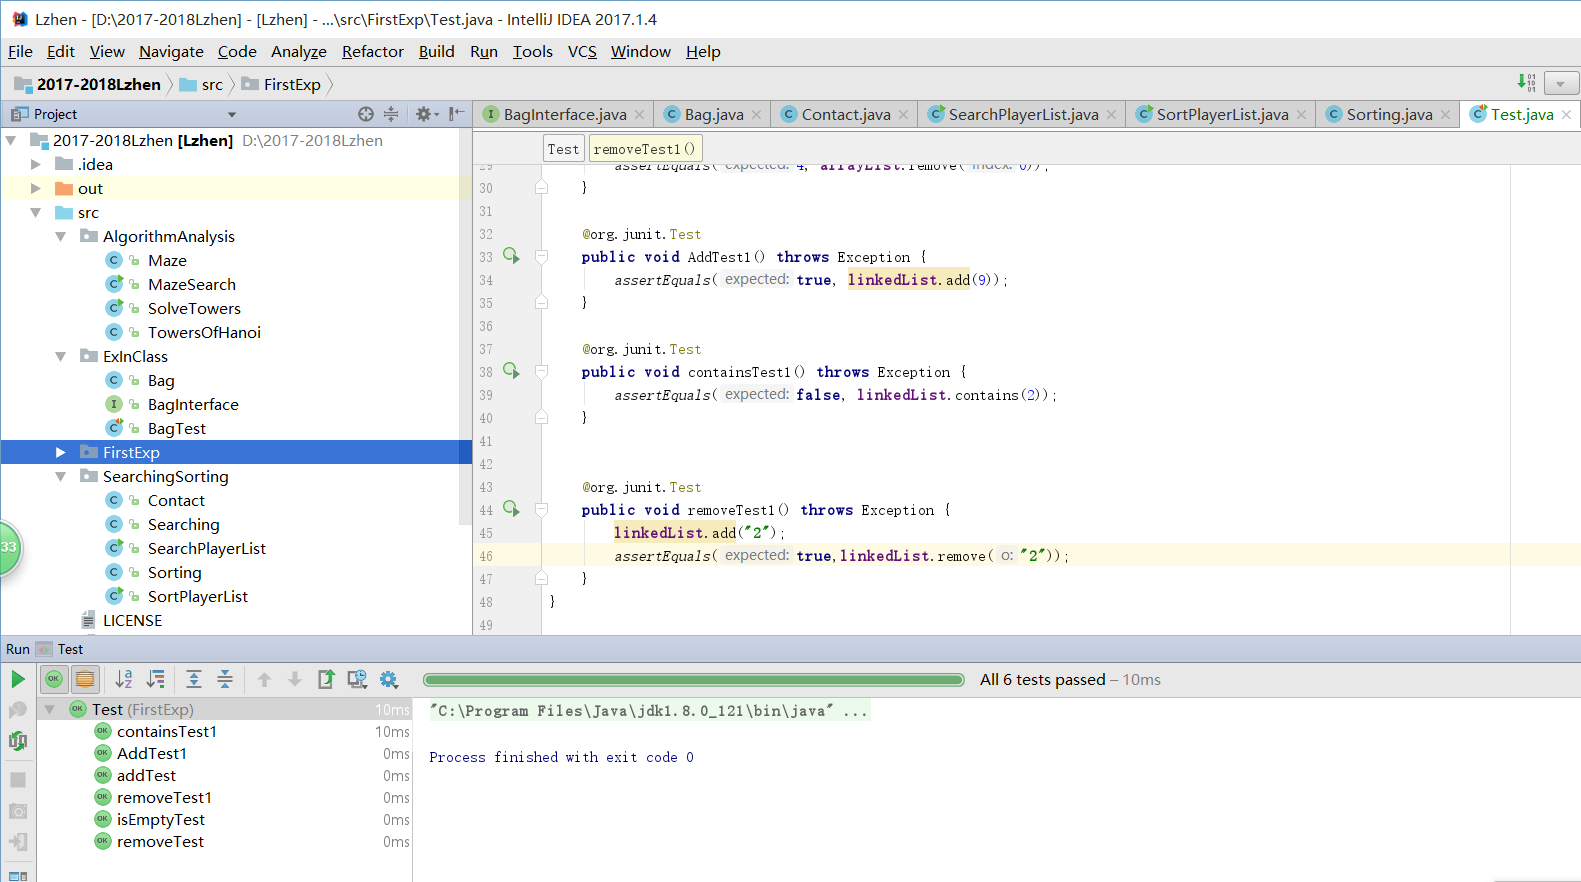
Task: Expand the .idea folder
Action: [36, 164]
